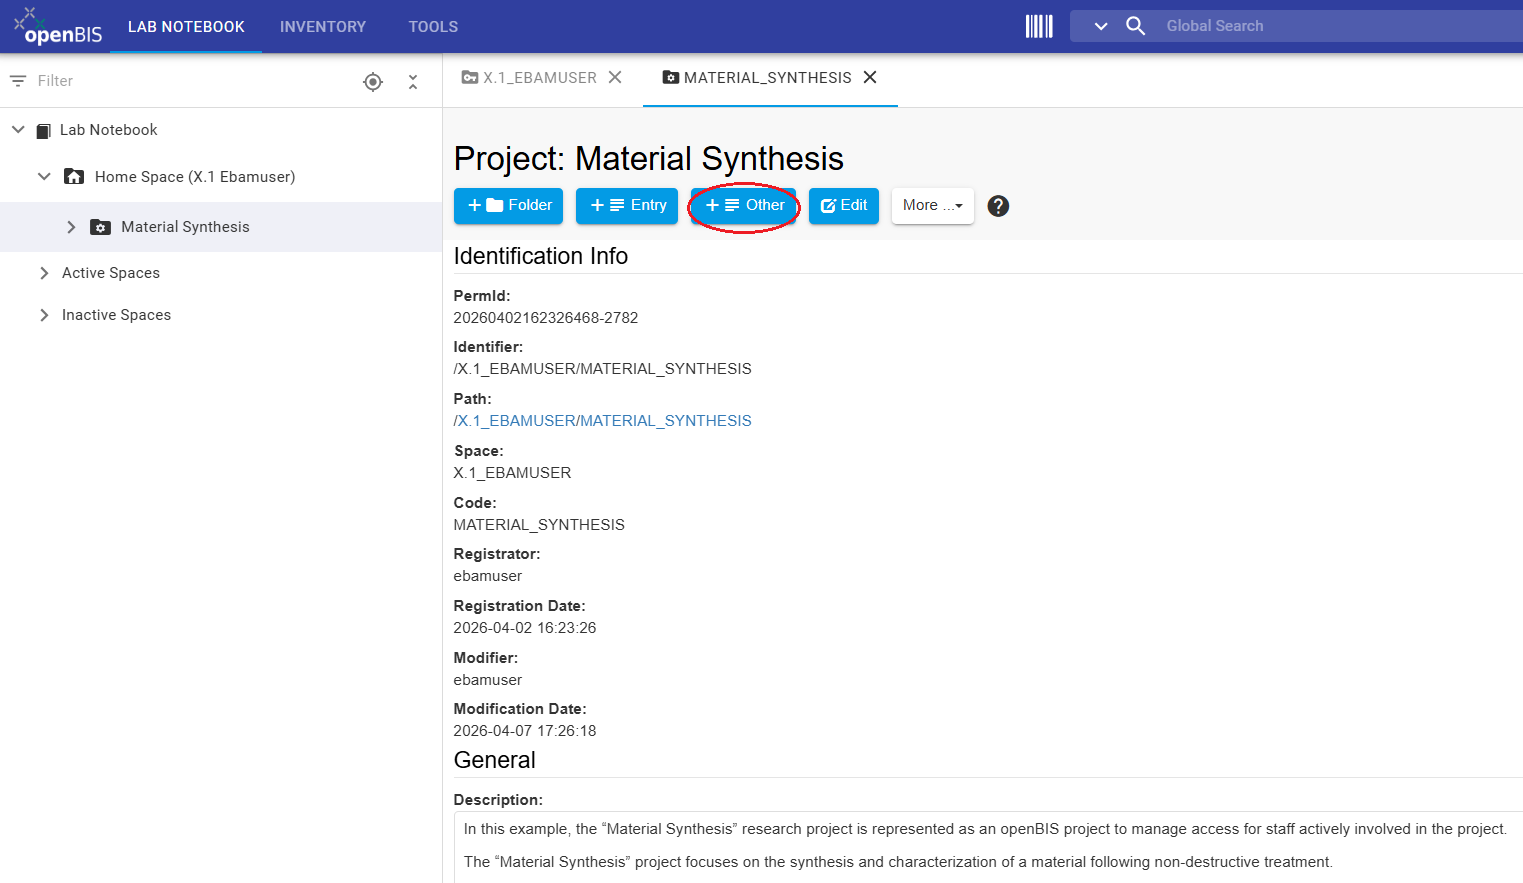1523x883 pixels.
Task: Open the /X.1_EBAMUSER/MATERIAL_SYNTHESIS path link
Action: point(602,421)
